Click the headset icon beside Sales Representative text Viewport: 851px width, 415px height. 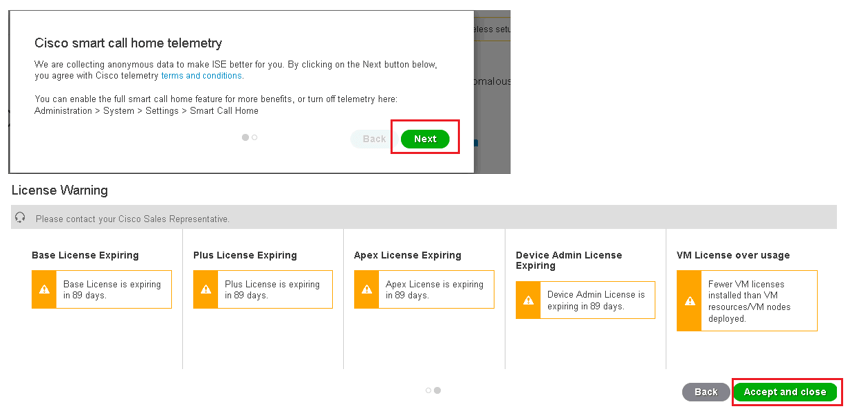(x=20, y=218)
